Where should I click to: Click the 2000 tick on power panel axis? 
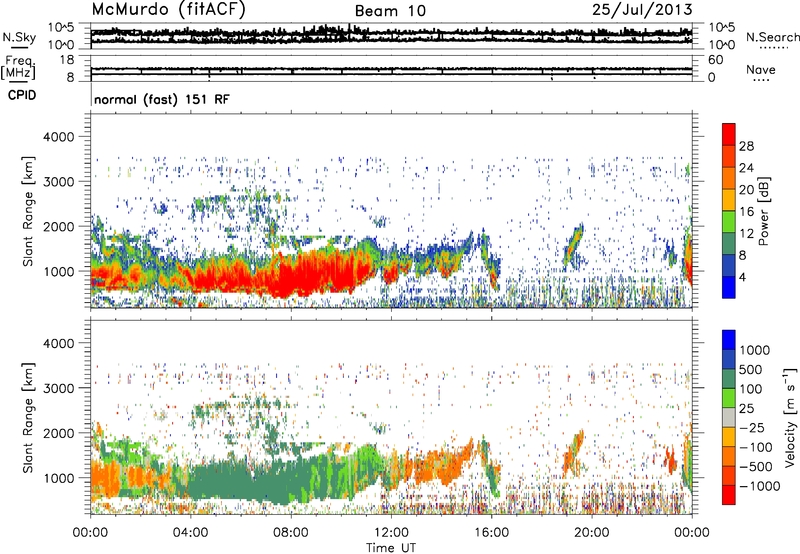point(59,226)
